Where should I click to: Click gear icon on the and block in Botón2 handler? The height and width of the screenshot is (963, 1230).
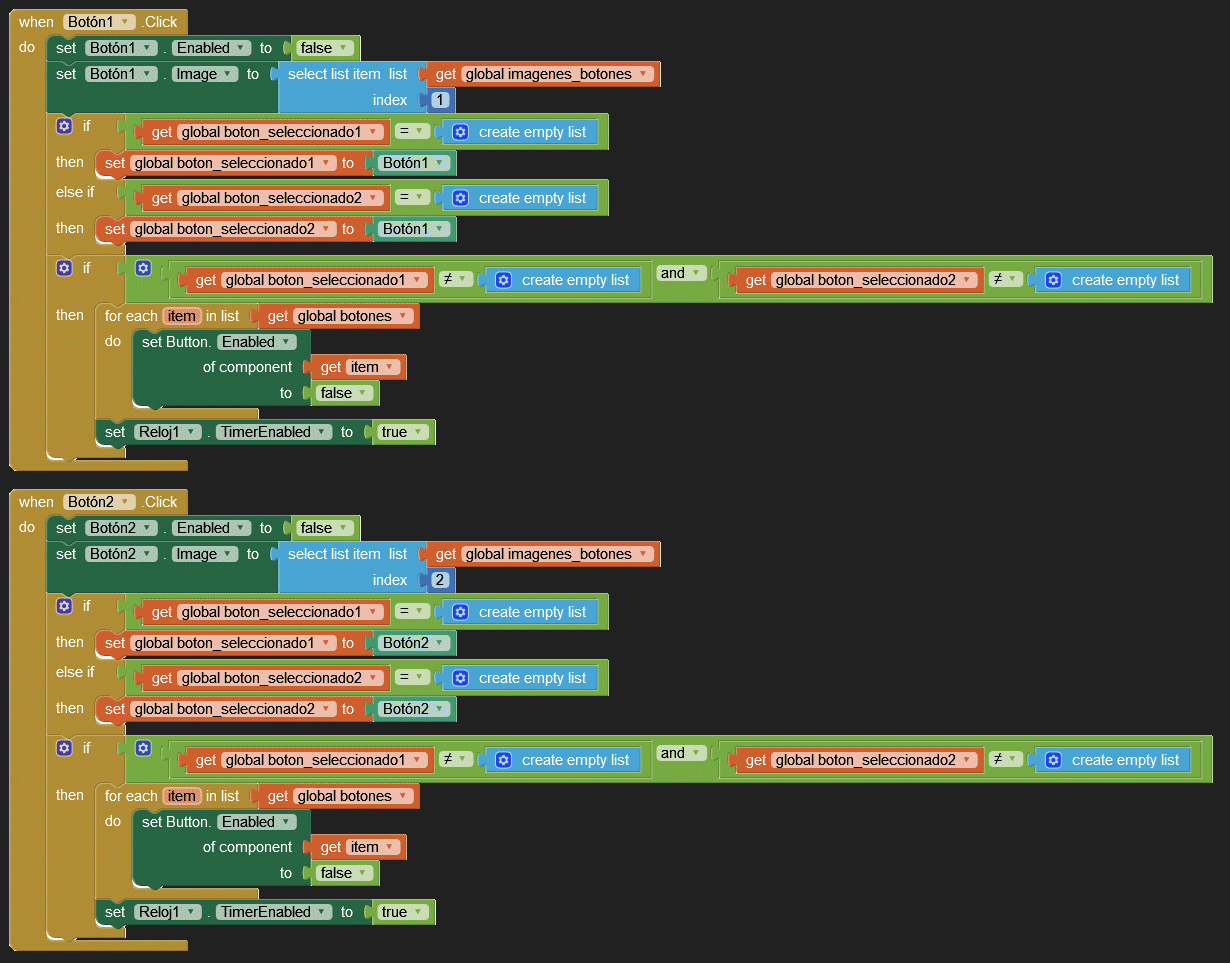(143, 748)
